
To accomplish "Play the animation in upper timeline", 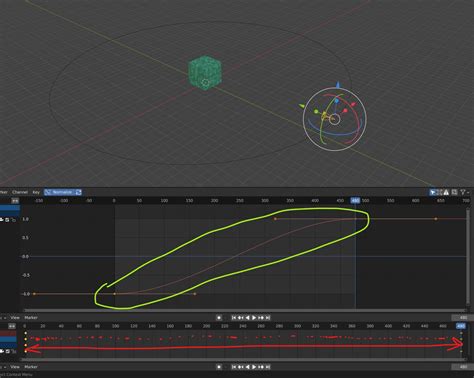I will [x=254, y=318].
